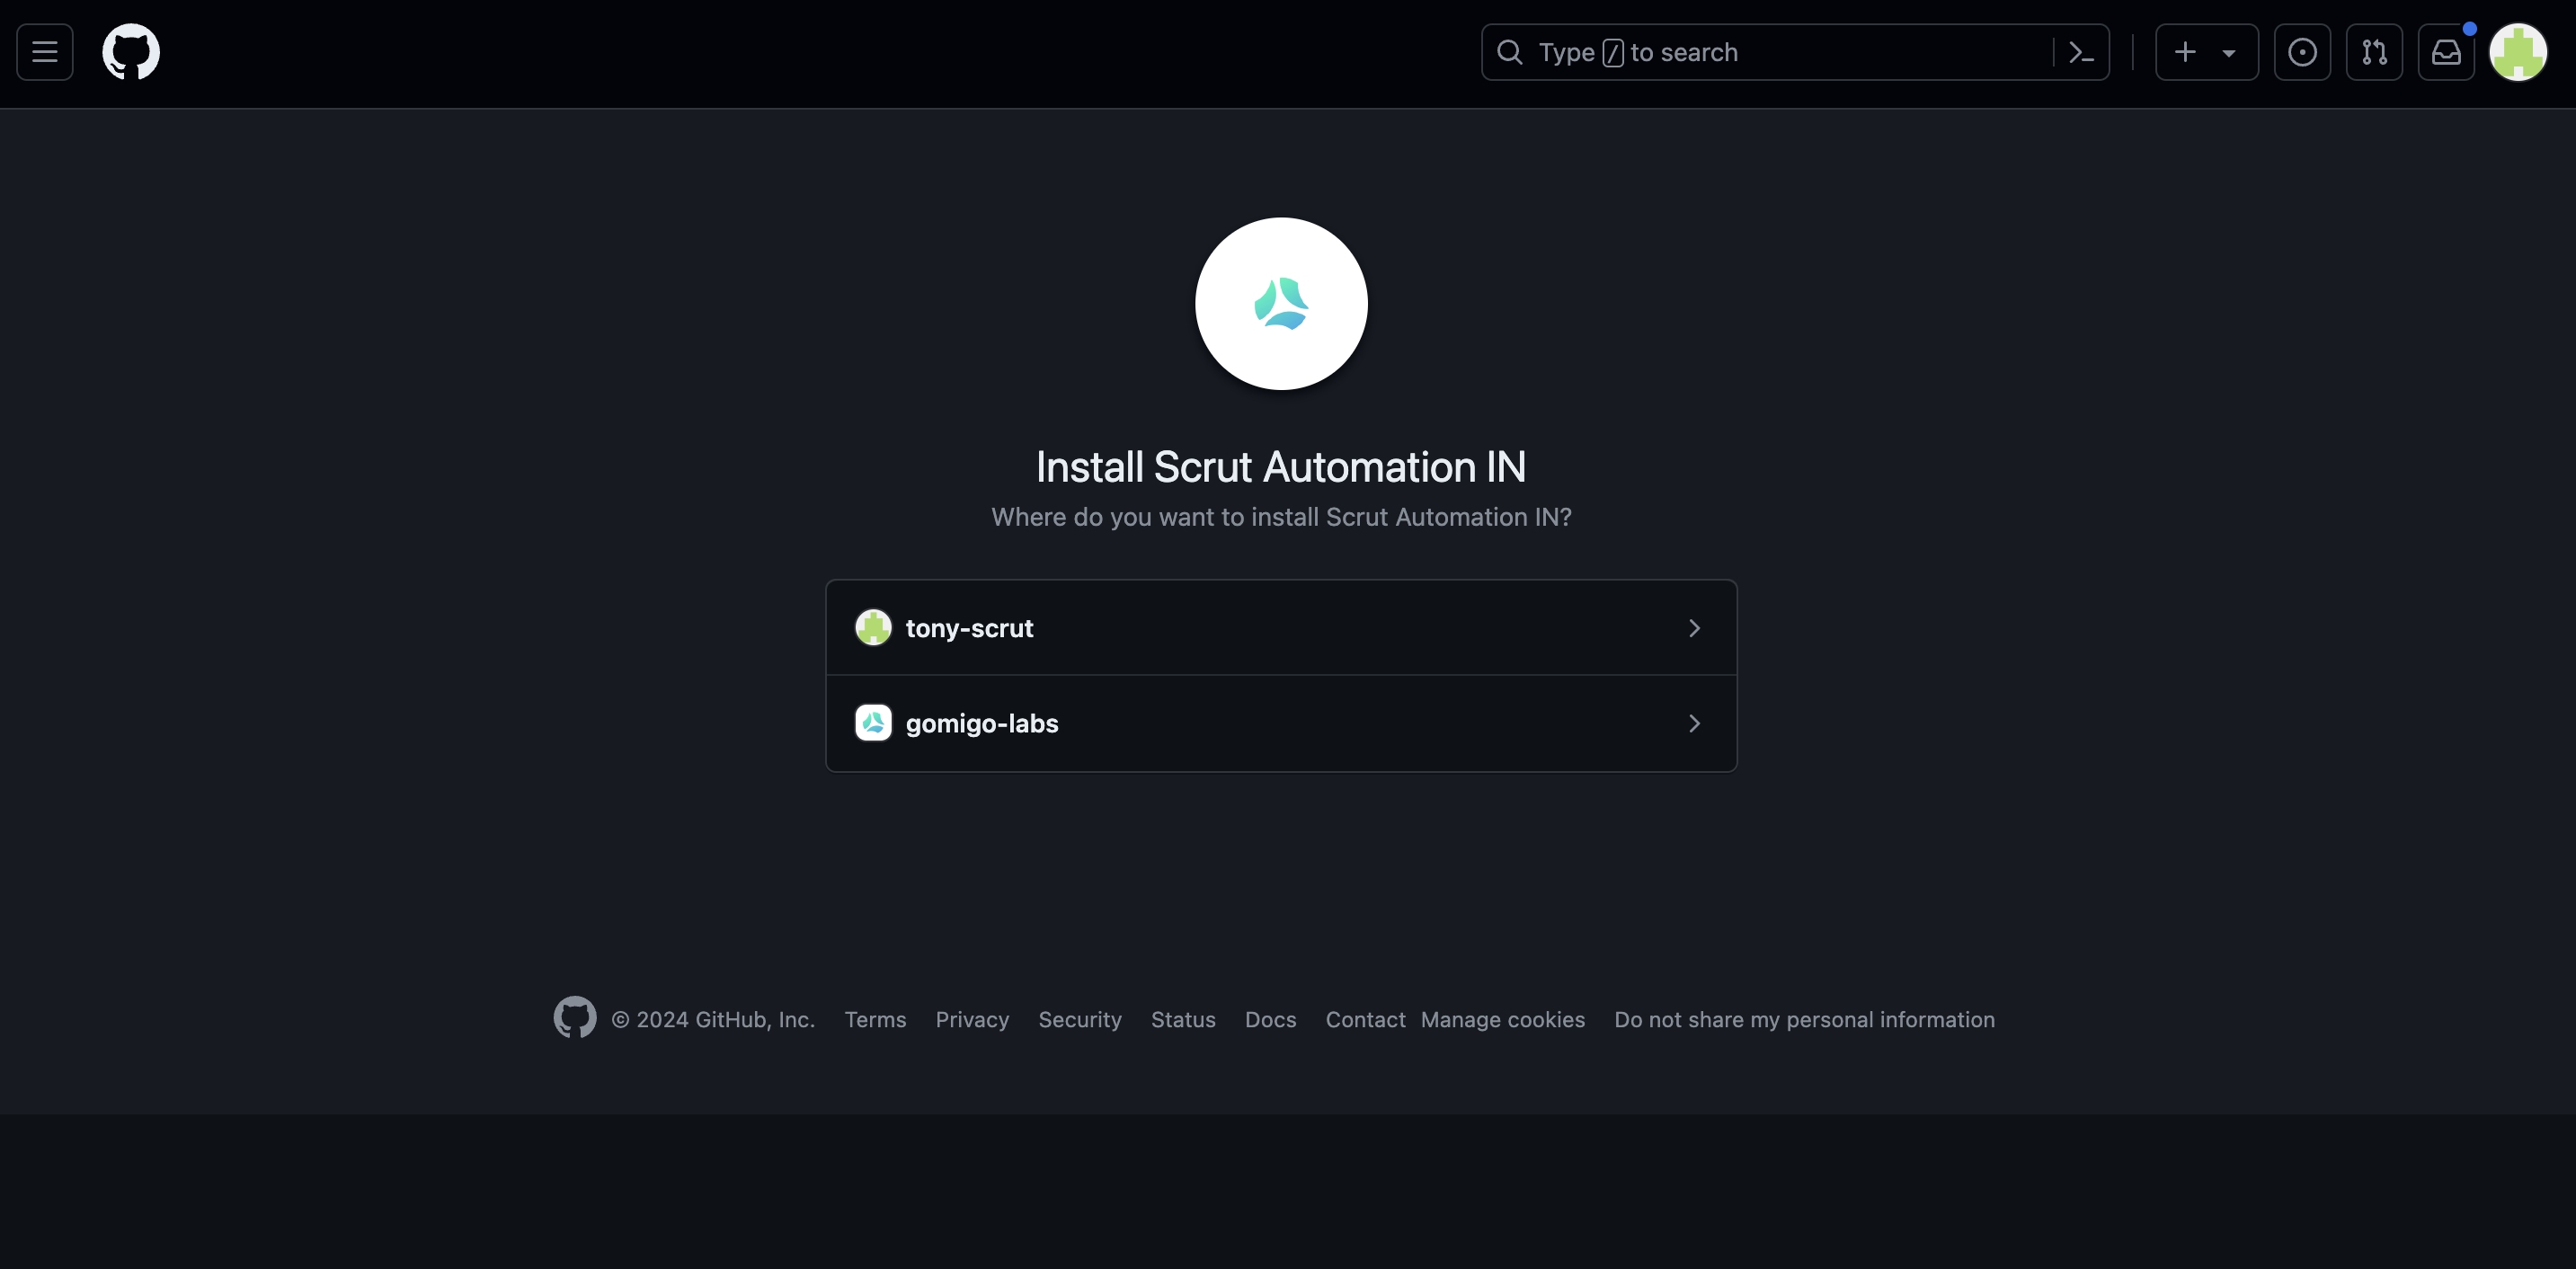
Task: Click the 'Install Scrut Automation IN' heading
Action: 1281,467
